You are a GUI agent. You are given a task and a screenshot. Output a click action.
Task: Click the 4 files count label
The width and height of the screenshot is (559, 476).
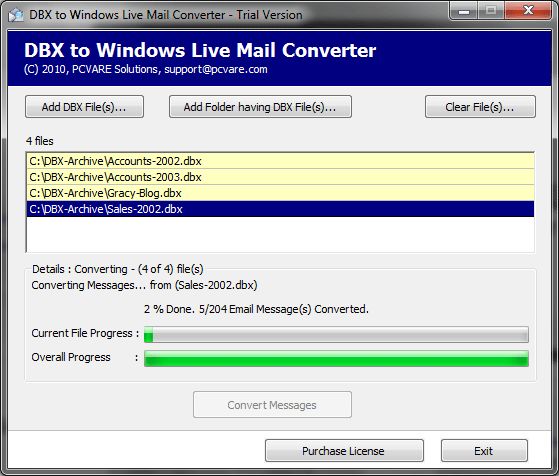[x=40, y=141]
